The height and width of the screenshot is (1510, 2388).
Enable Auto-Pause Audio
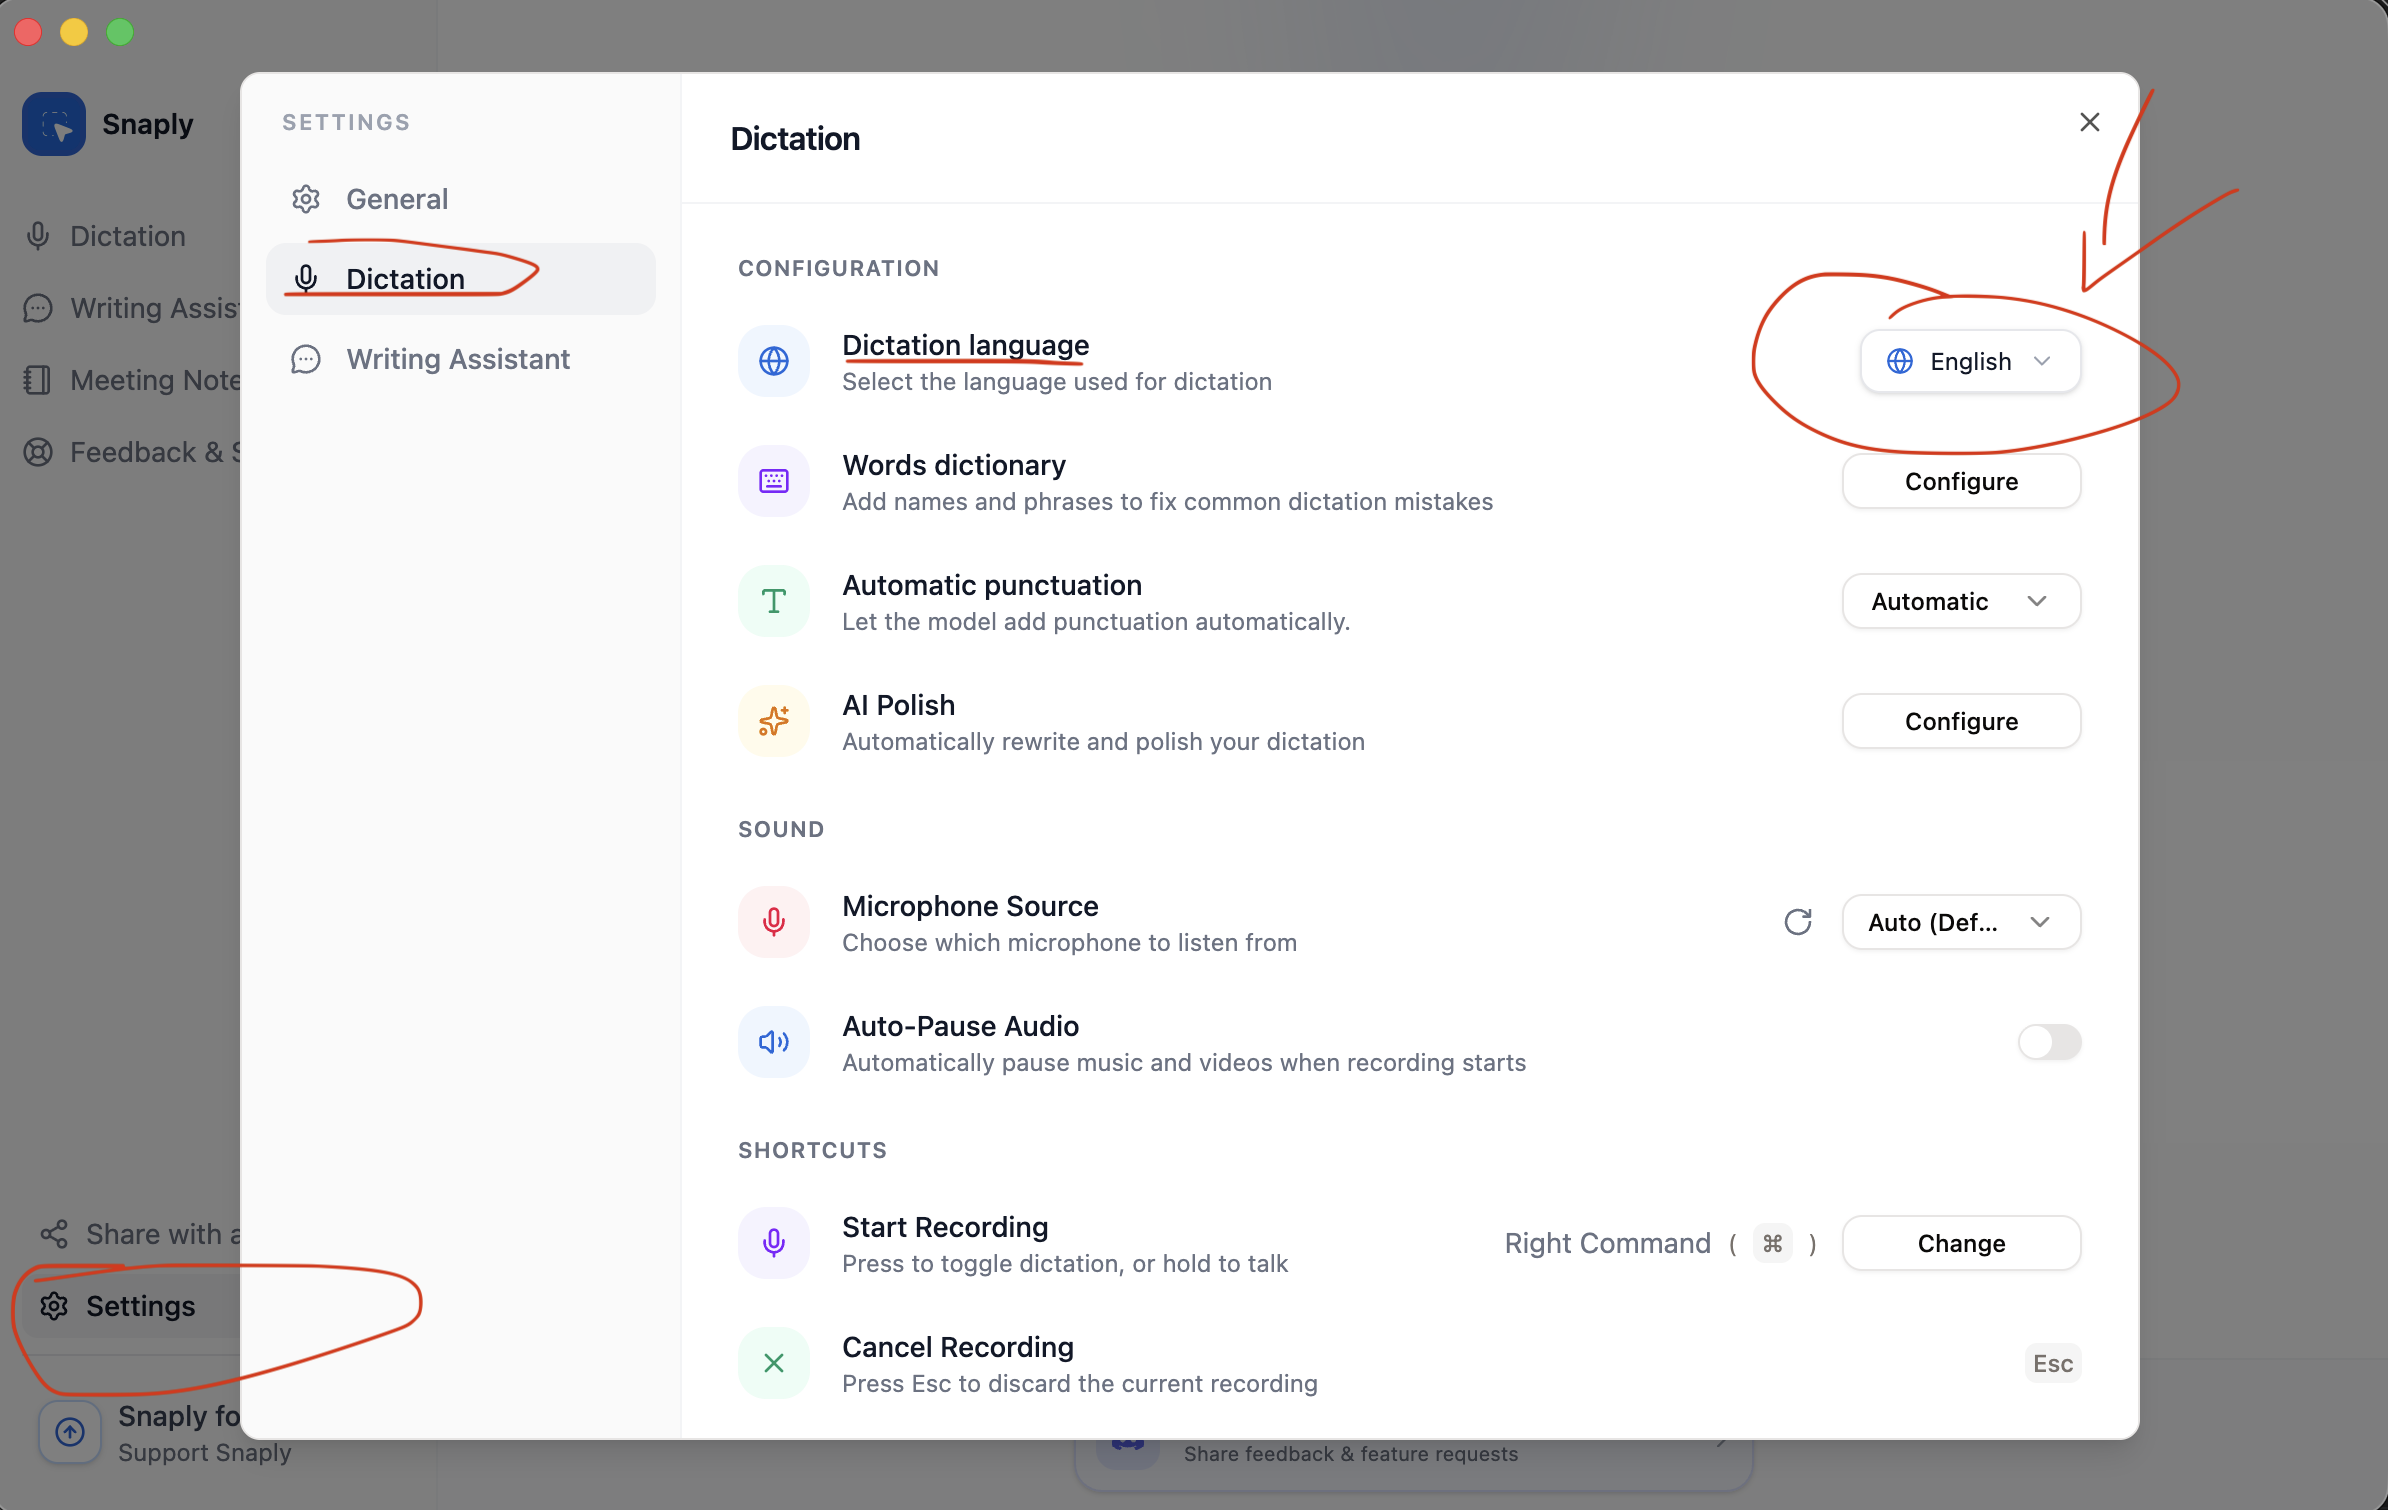coord(2048,1042)
